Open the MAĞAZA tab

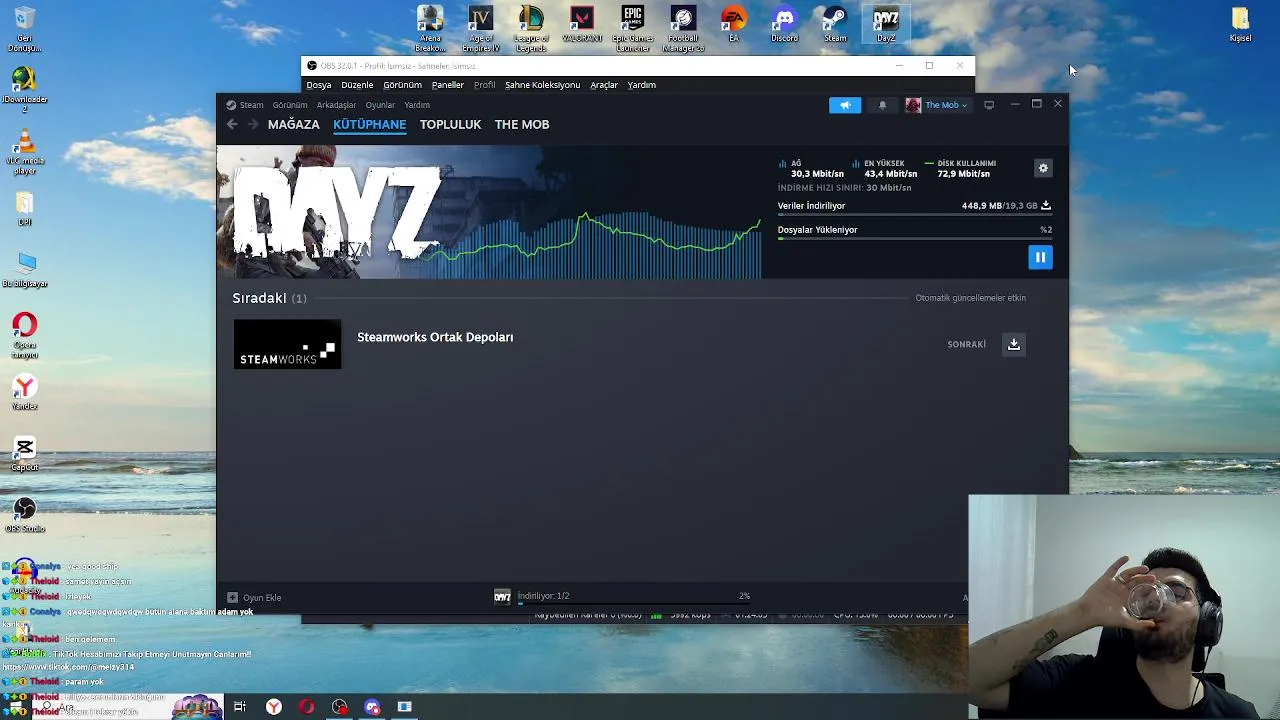coord(293,124)
